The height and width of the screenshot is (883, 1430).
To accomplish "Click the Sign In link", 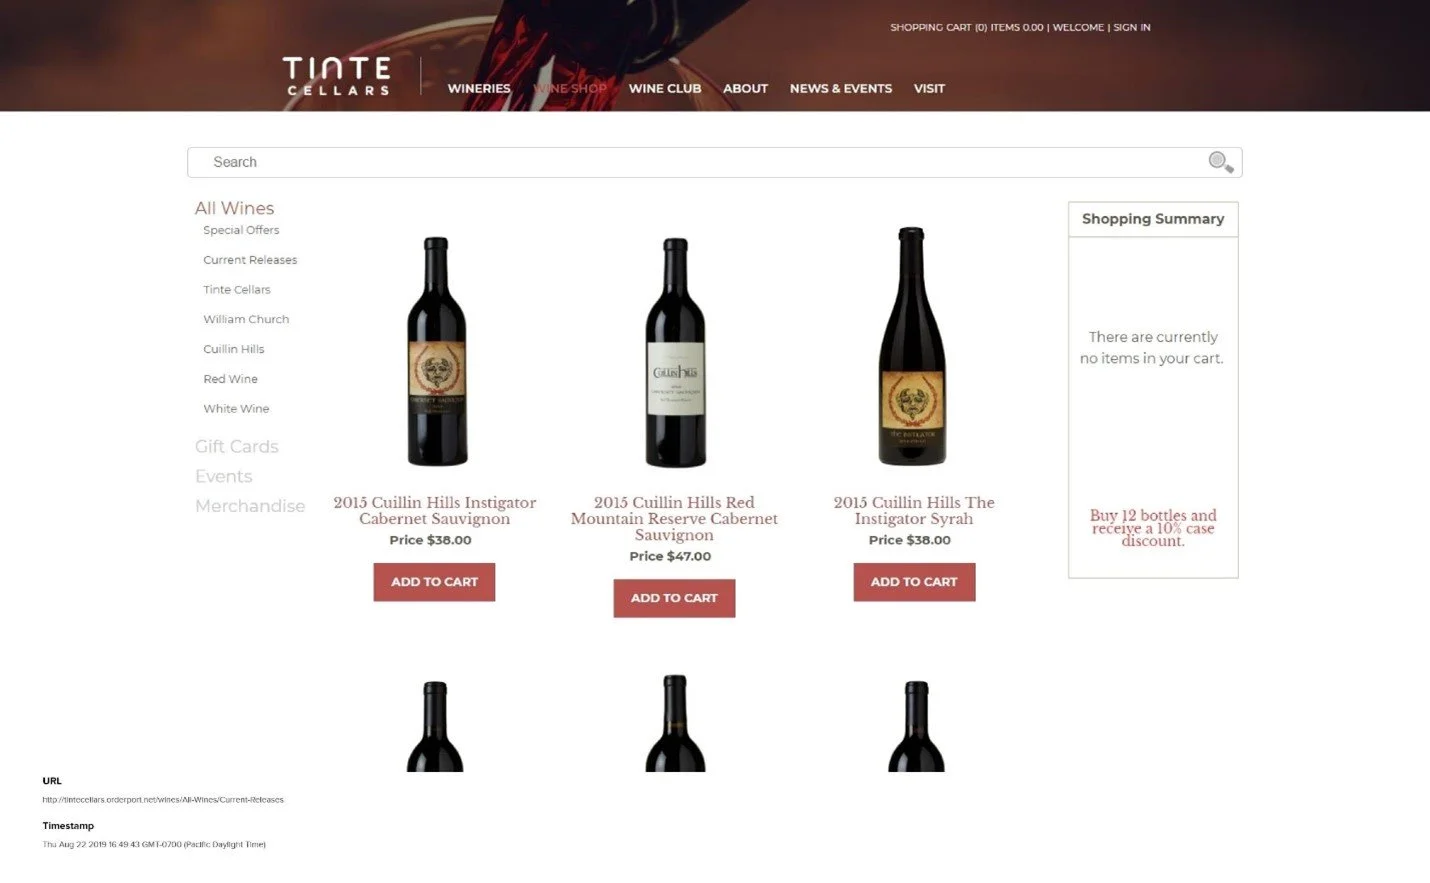I will [x=1132, y=27].
